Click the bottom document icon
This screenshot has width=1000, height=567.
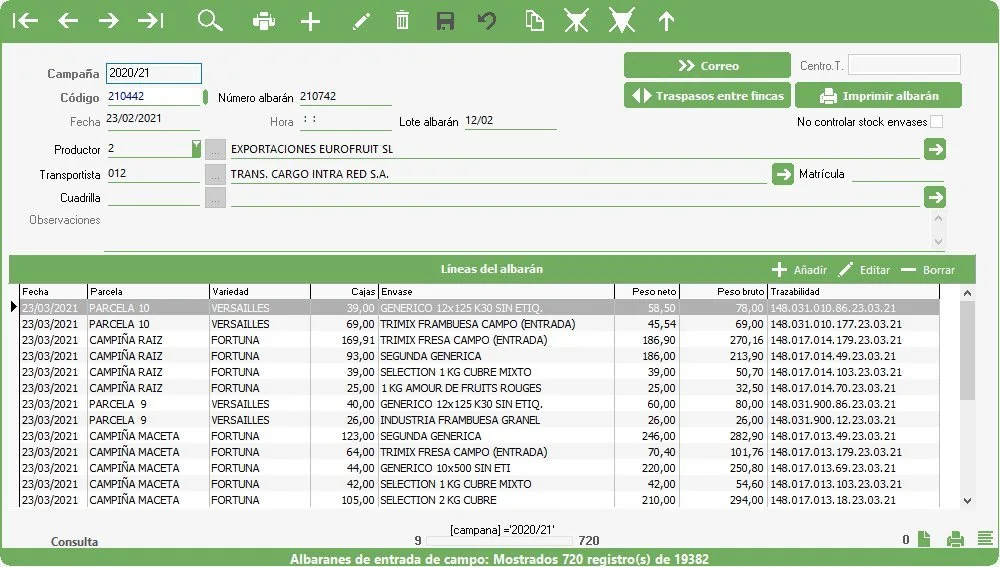[924, 539]
